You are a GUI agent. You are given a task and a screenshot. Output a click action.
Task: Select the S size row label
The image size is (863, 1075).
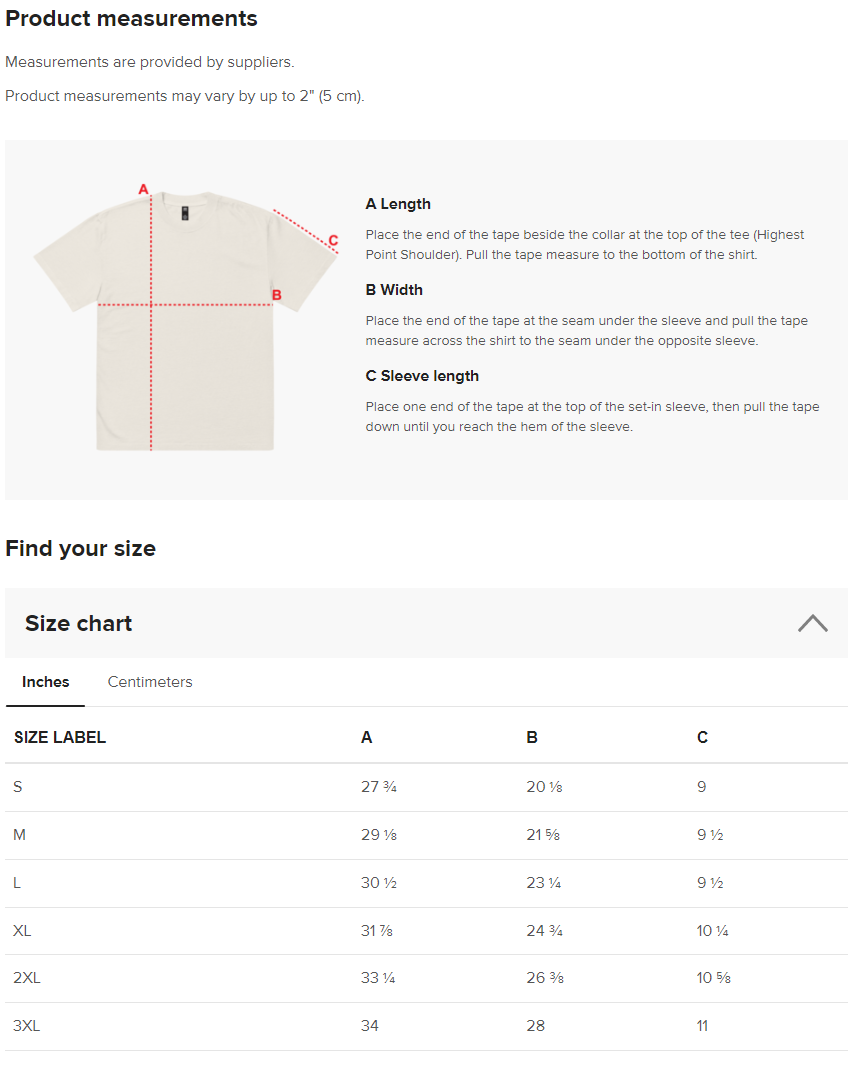point(18,787)
